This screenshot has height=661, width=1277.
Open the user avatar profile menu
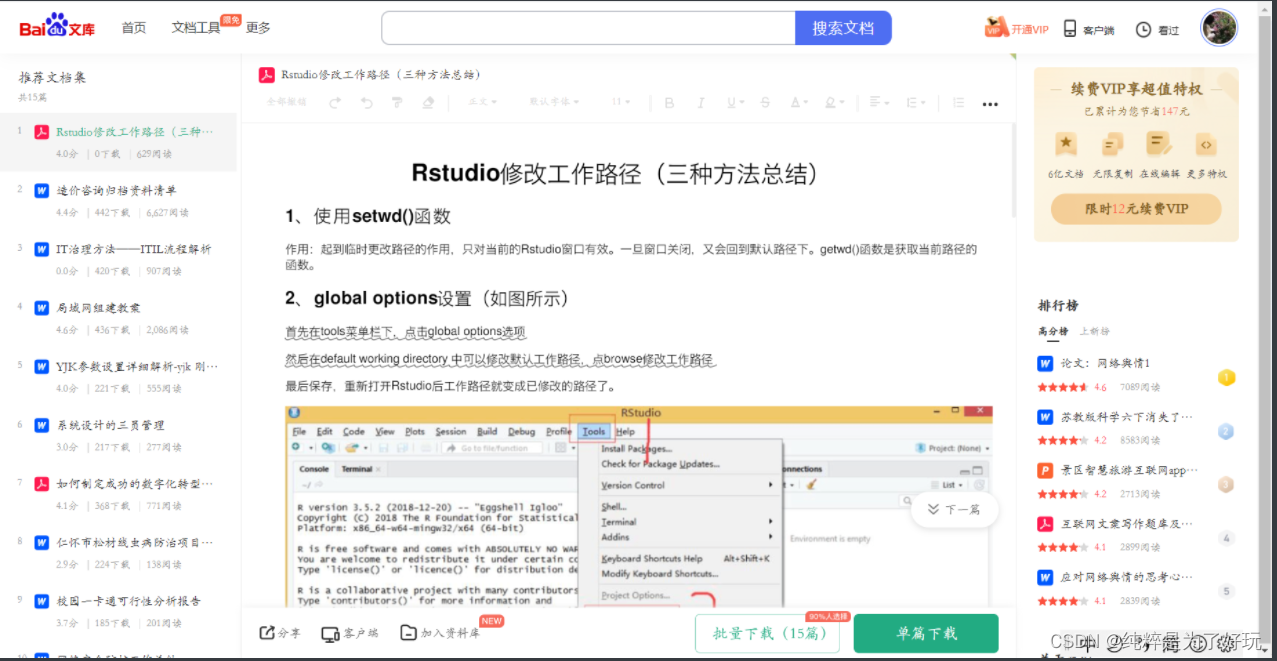(x=1219, y=28)
